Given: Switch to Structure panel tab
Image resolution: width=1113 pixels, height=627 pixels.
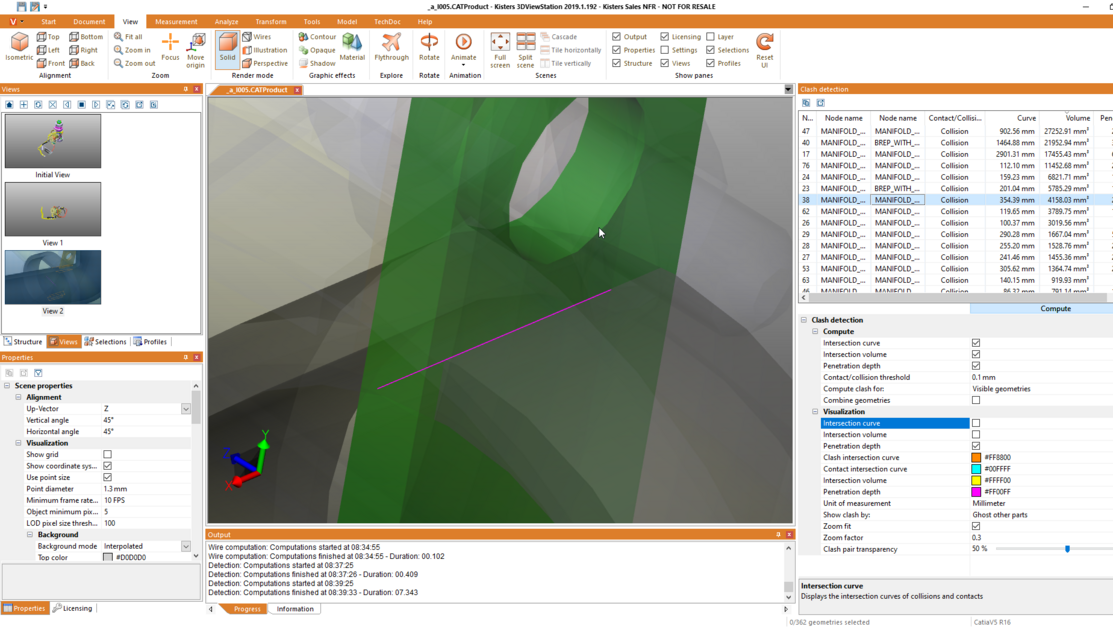Looking at the screenshot, I should click(23, 342).
